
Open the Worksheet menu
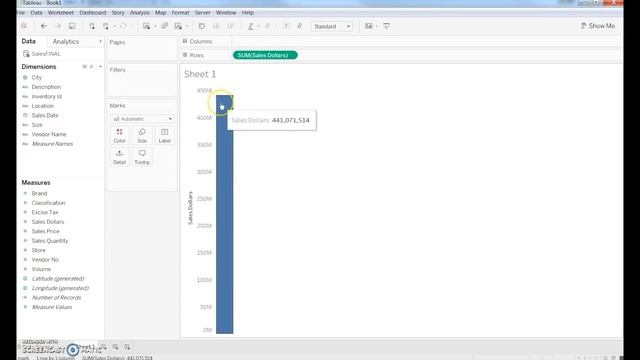[61, 13]
